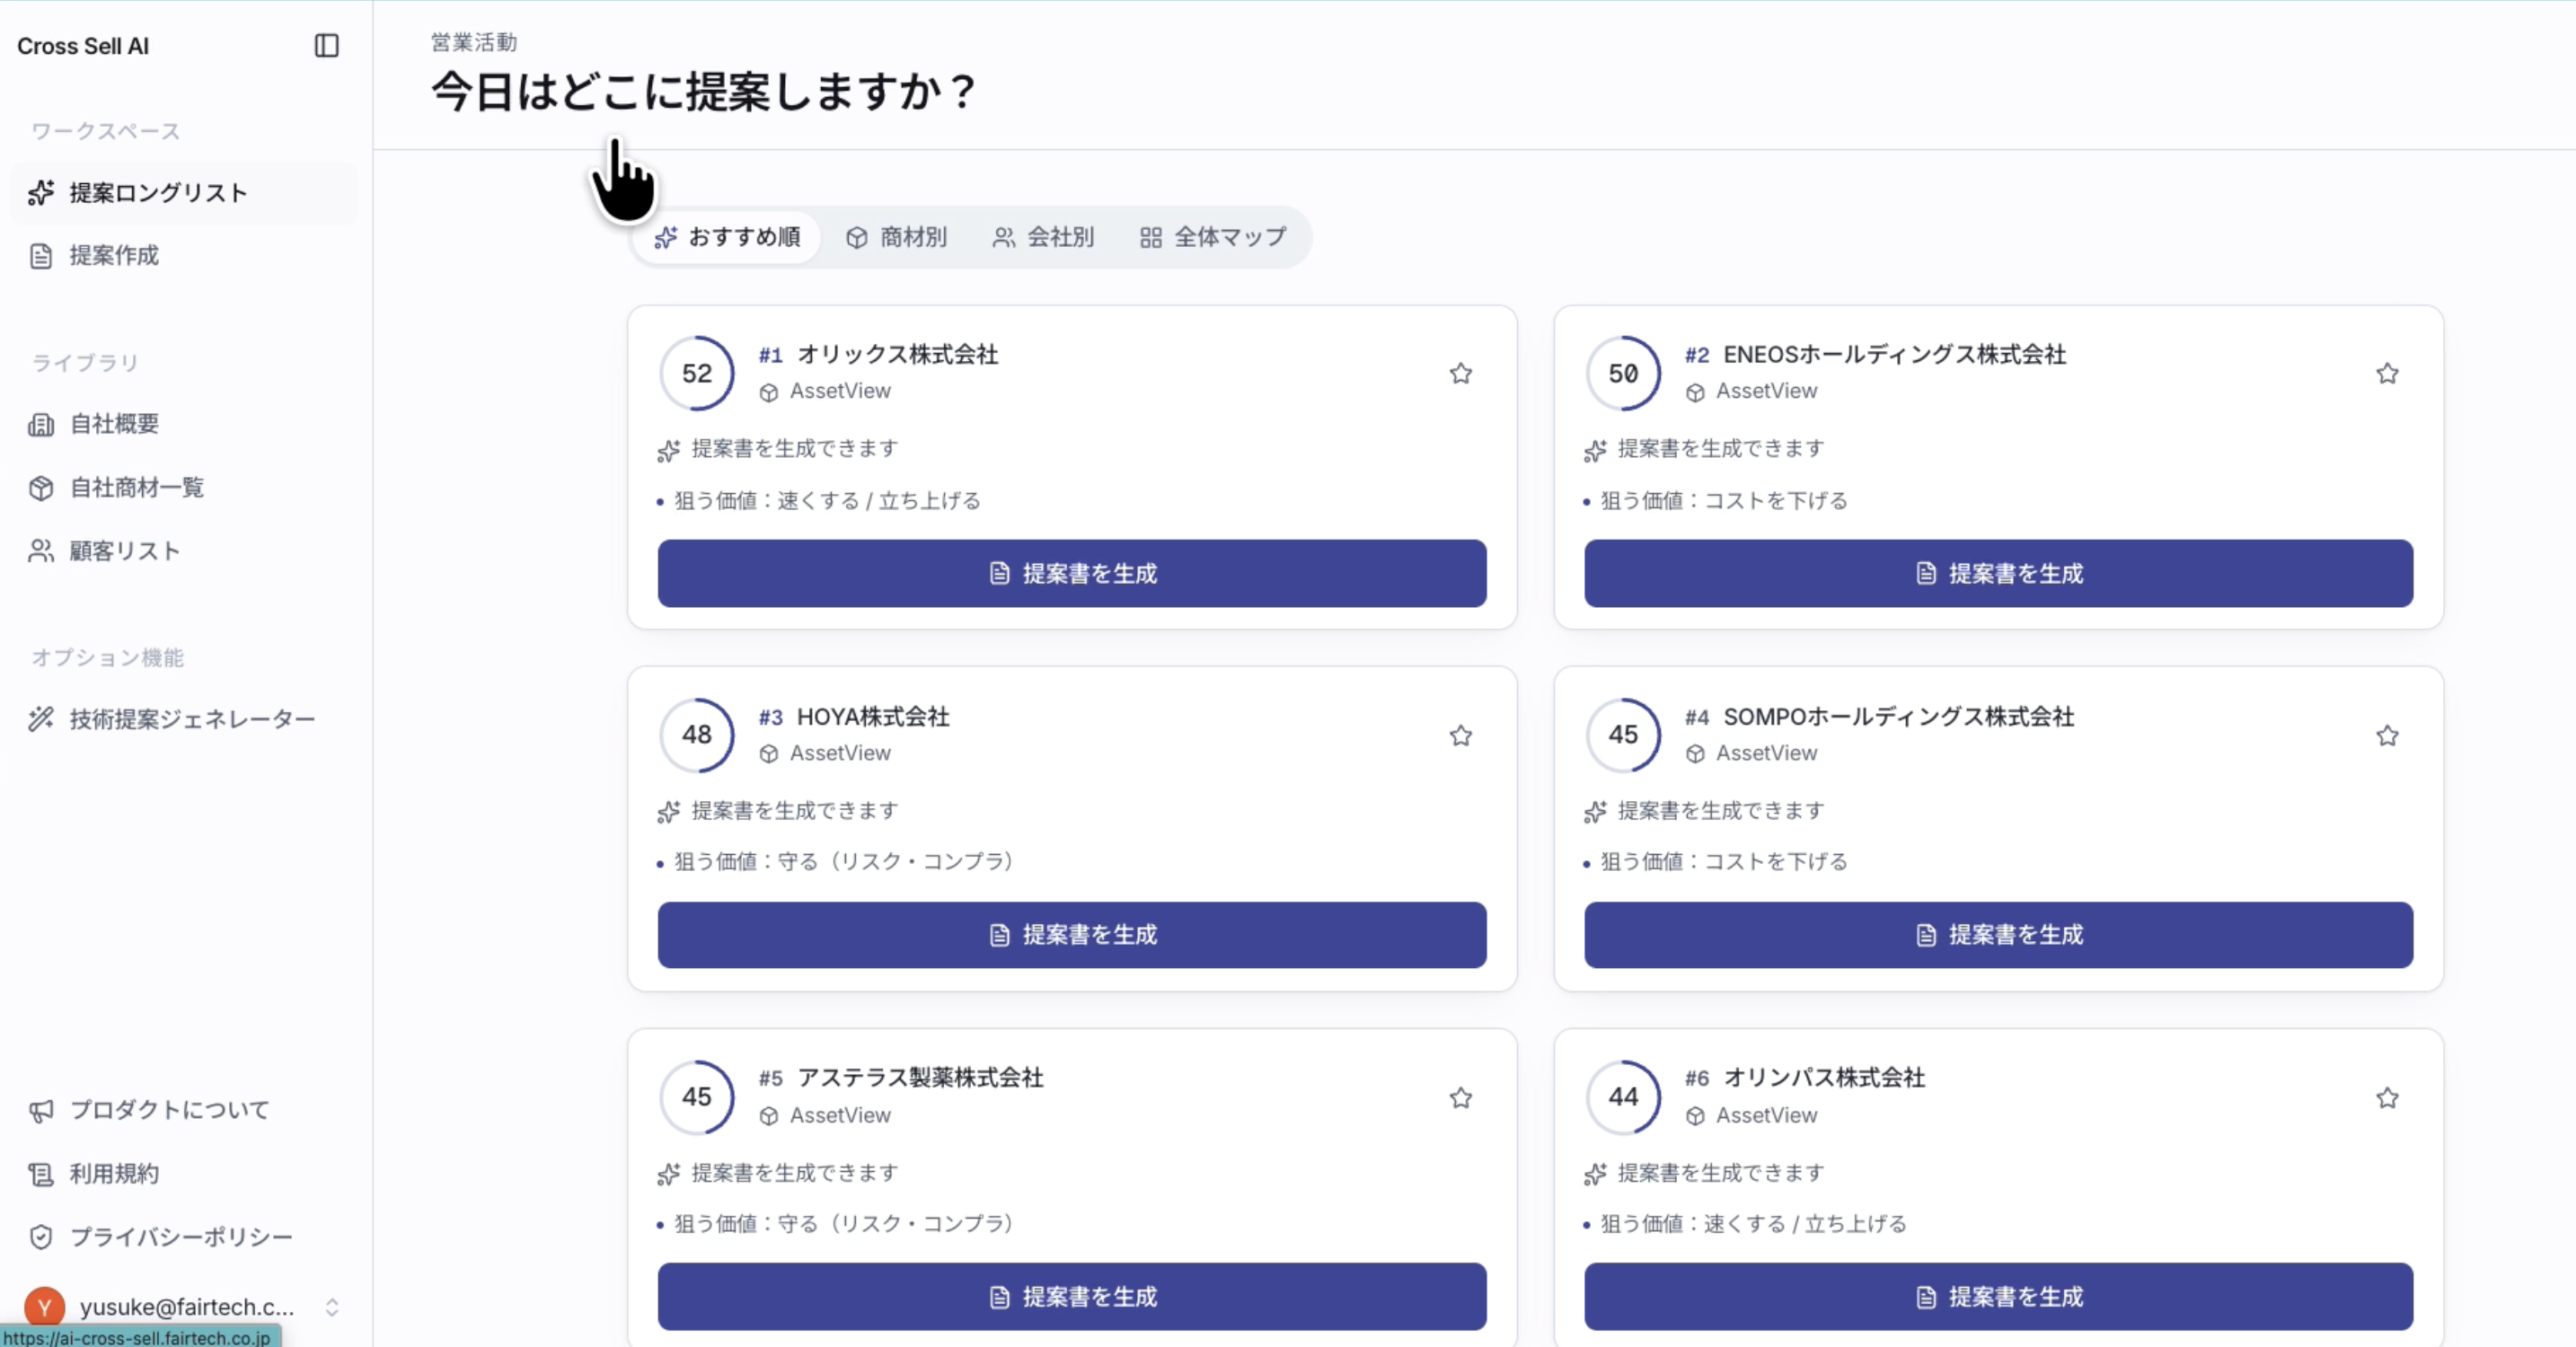Expand the yusuke@fairtech account menu chevron
Viewport: 2576px width, 1347px height.
pyautogui.click(x=332, y=1307)
